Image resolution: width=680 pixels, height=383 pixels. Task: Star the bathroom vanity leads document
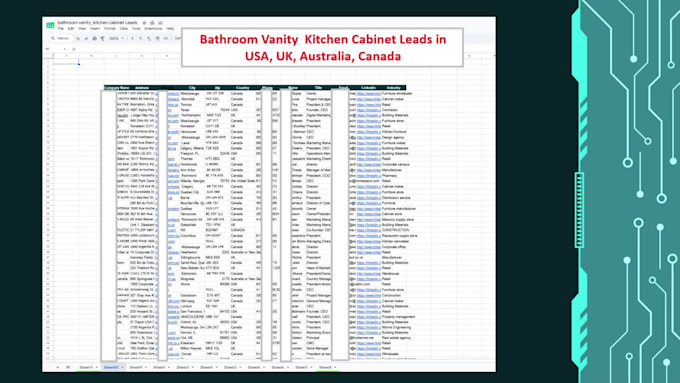coord(144,23)
